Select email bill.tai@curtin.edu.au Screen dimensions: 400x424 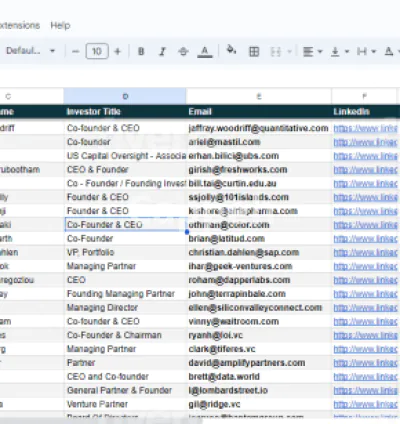click(x=259, y=183)
